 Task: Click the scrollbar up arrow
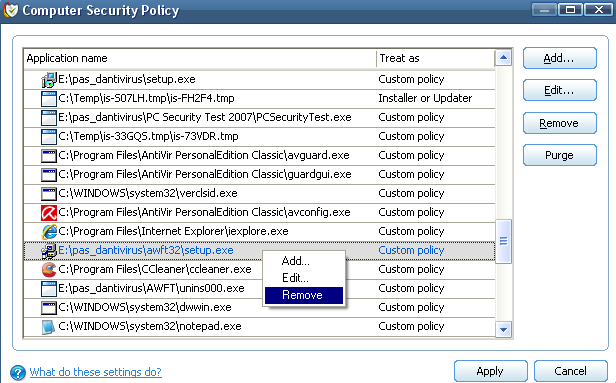503,58
